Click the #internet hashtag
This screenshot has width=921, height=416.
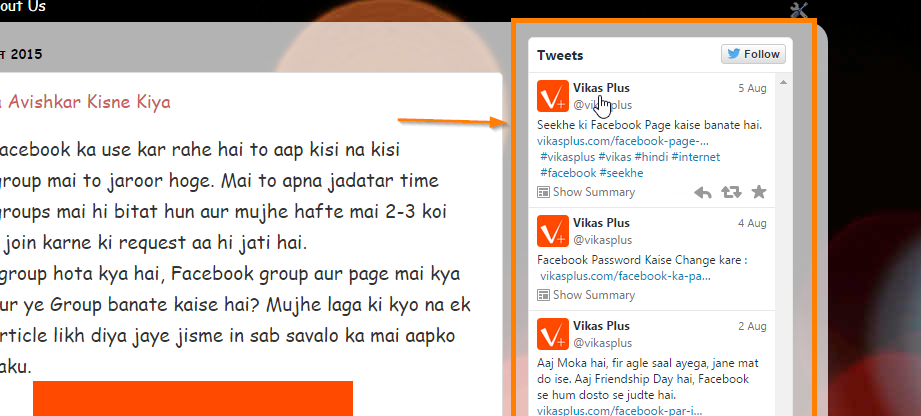[695, 157]
